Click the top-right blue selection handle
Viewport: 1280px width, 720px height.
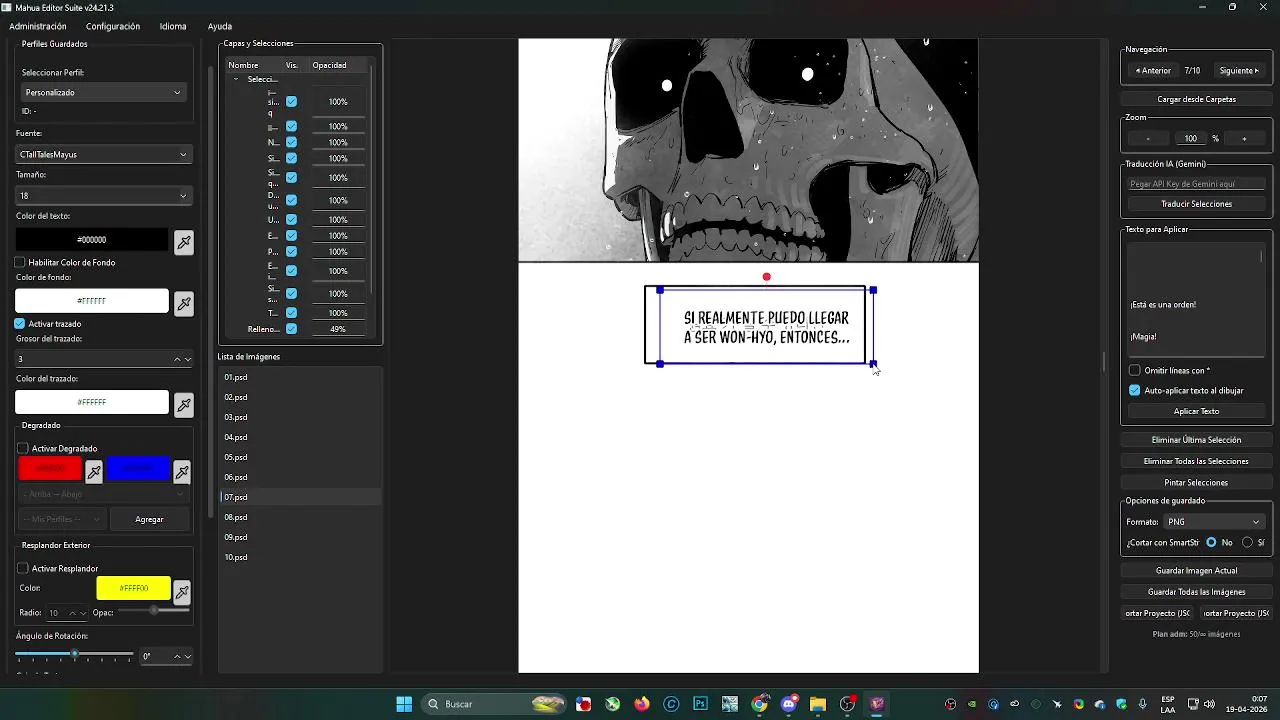[x=873, y=290]
